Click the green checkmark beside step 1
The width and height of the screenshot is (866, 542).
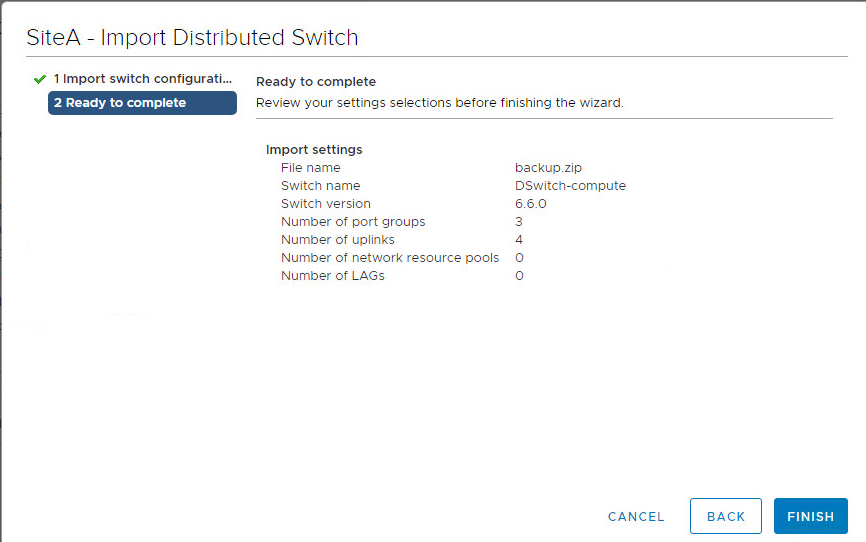(40, 79)
